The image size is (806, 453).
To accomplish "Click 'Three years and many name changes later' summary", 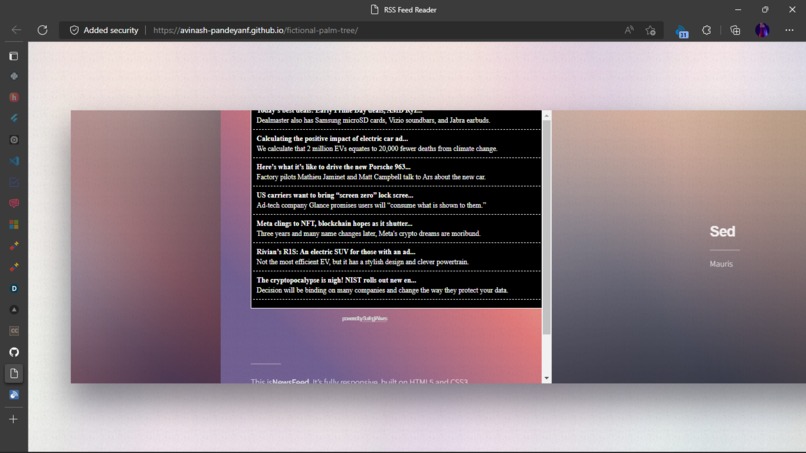I will pos(368,233).
